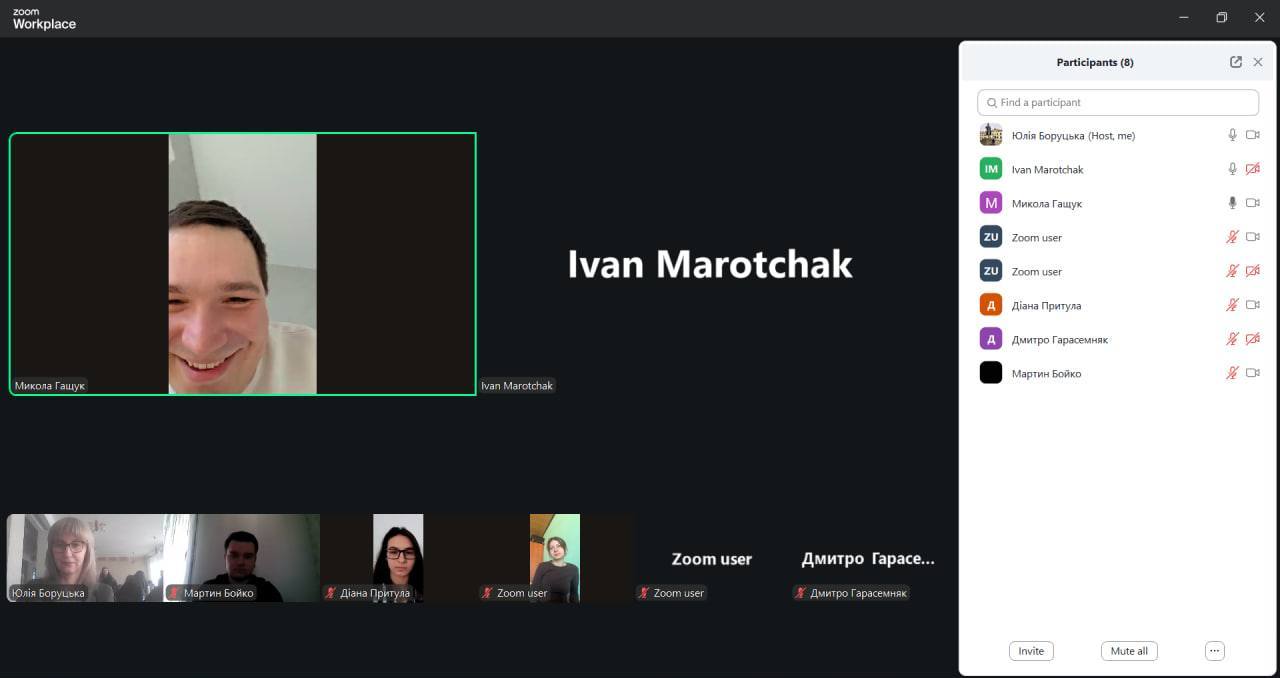Click Мартин Бойко's muted microphone icon

[1232, 373]
